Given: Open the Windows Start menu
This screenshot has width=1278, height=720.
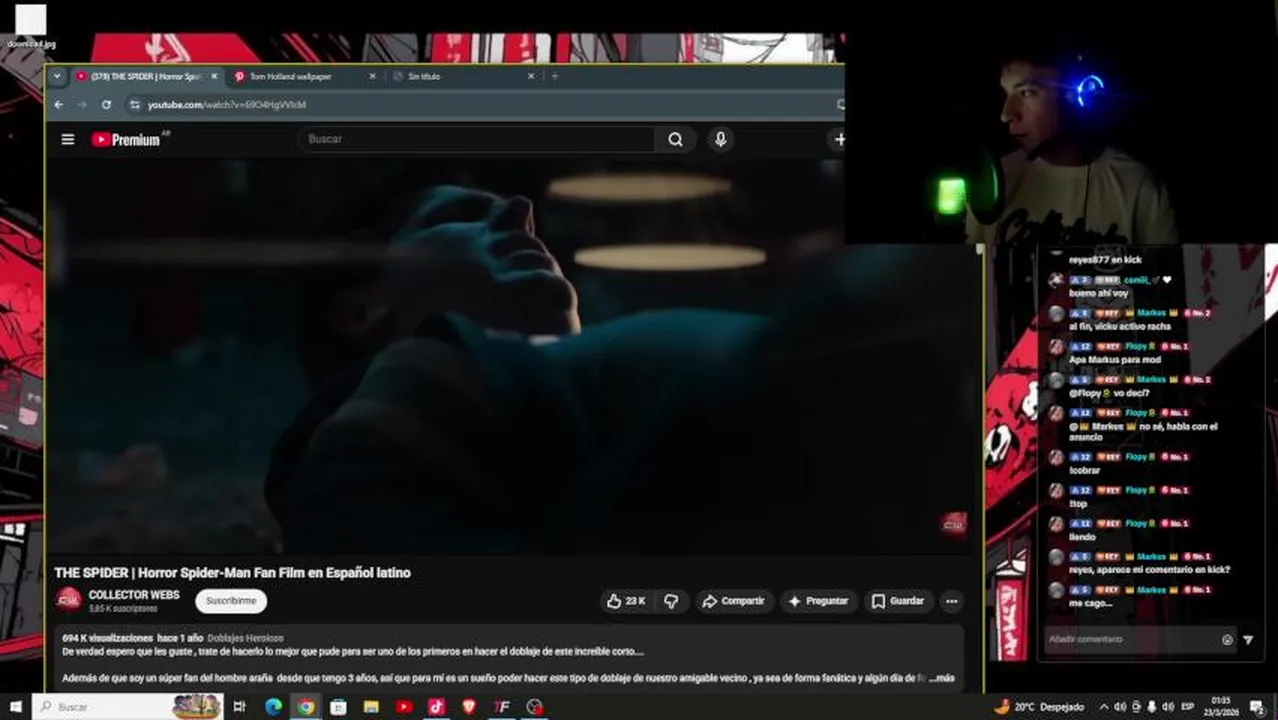Looking at the screenshot, I should pos(16,706).
